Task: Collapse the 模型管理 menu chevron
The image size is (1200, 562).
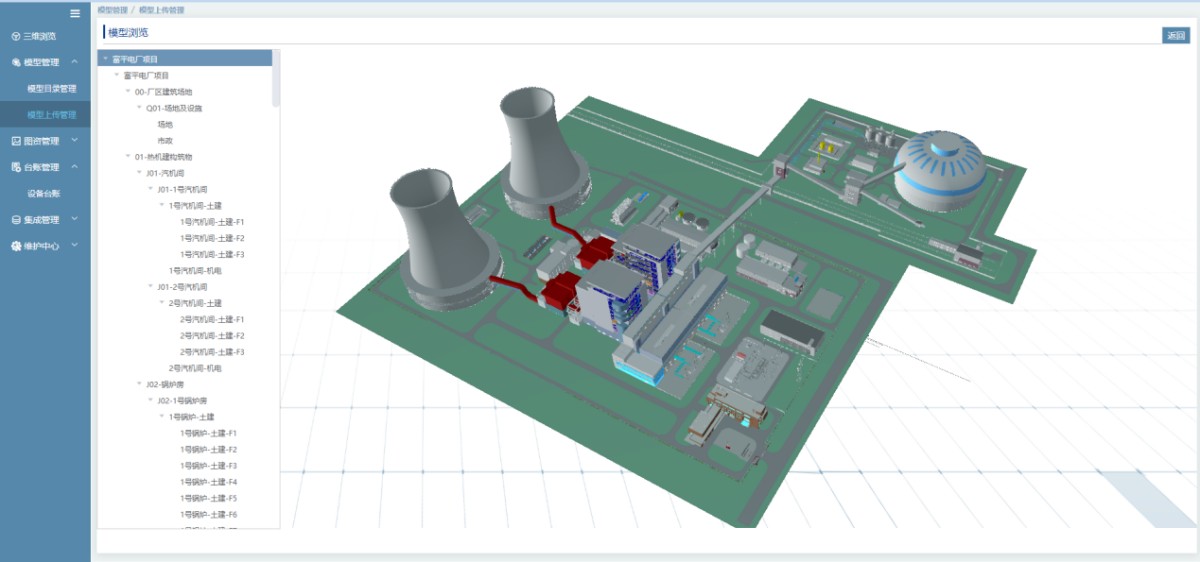Action: (75, 62)
